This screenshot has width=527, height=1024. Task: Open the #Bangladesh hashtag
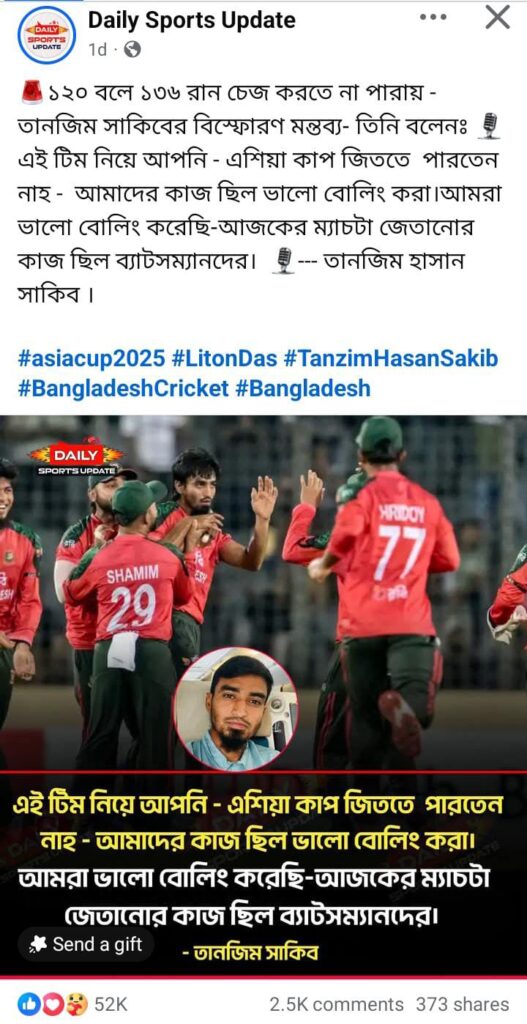coord(302,388)
